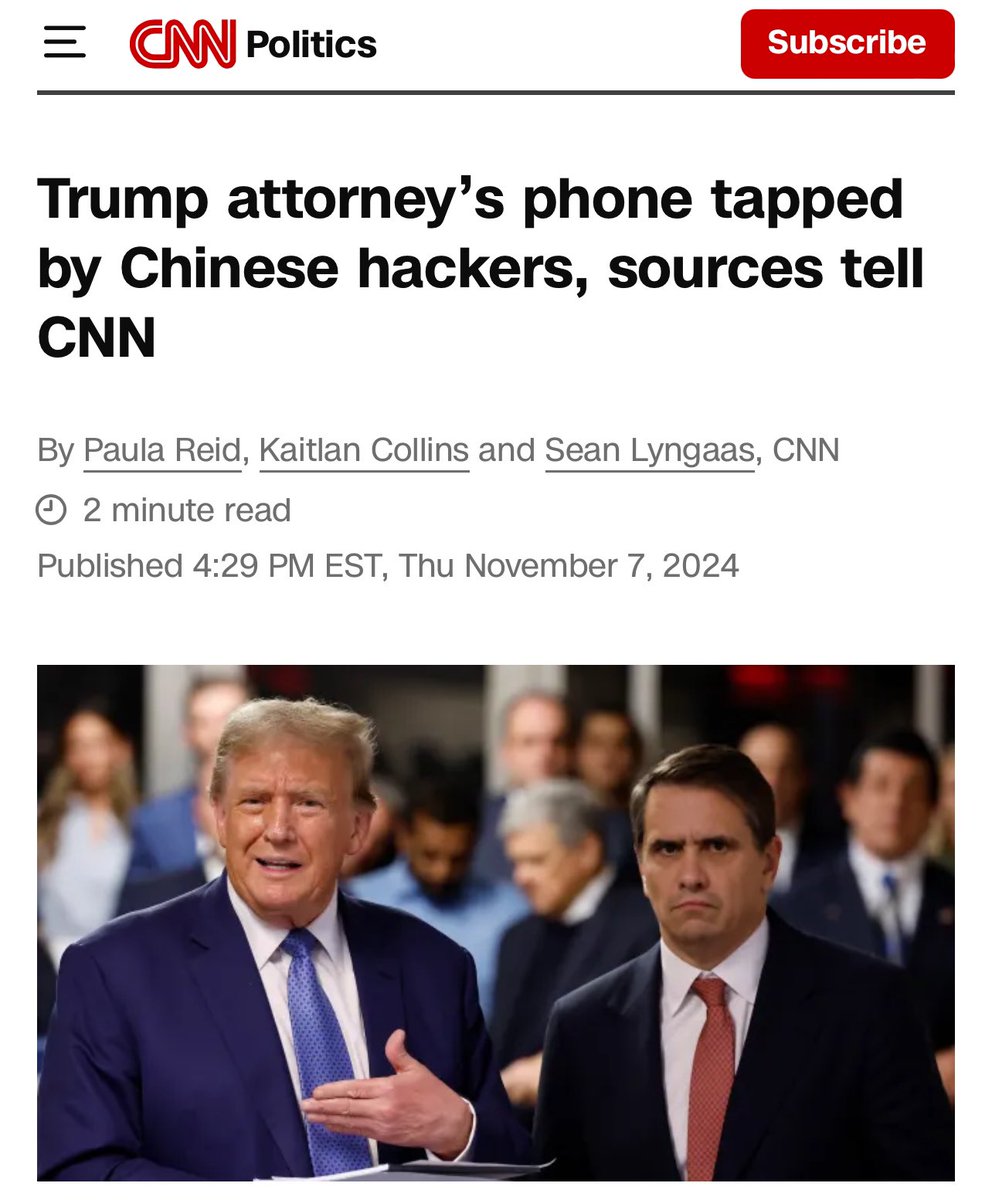Open author Paula Reid's profile
This screenshot has width=992, height=1200.
(162, 451)
